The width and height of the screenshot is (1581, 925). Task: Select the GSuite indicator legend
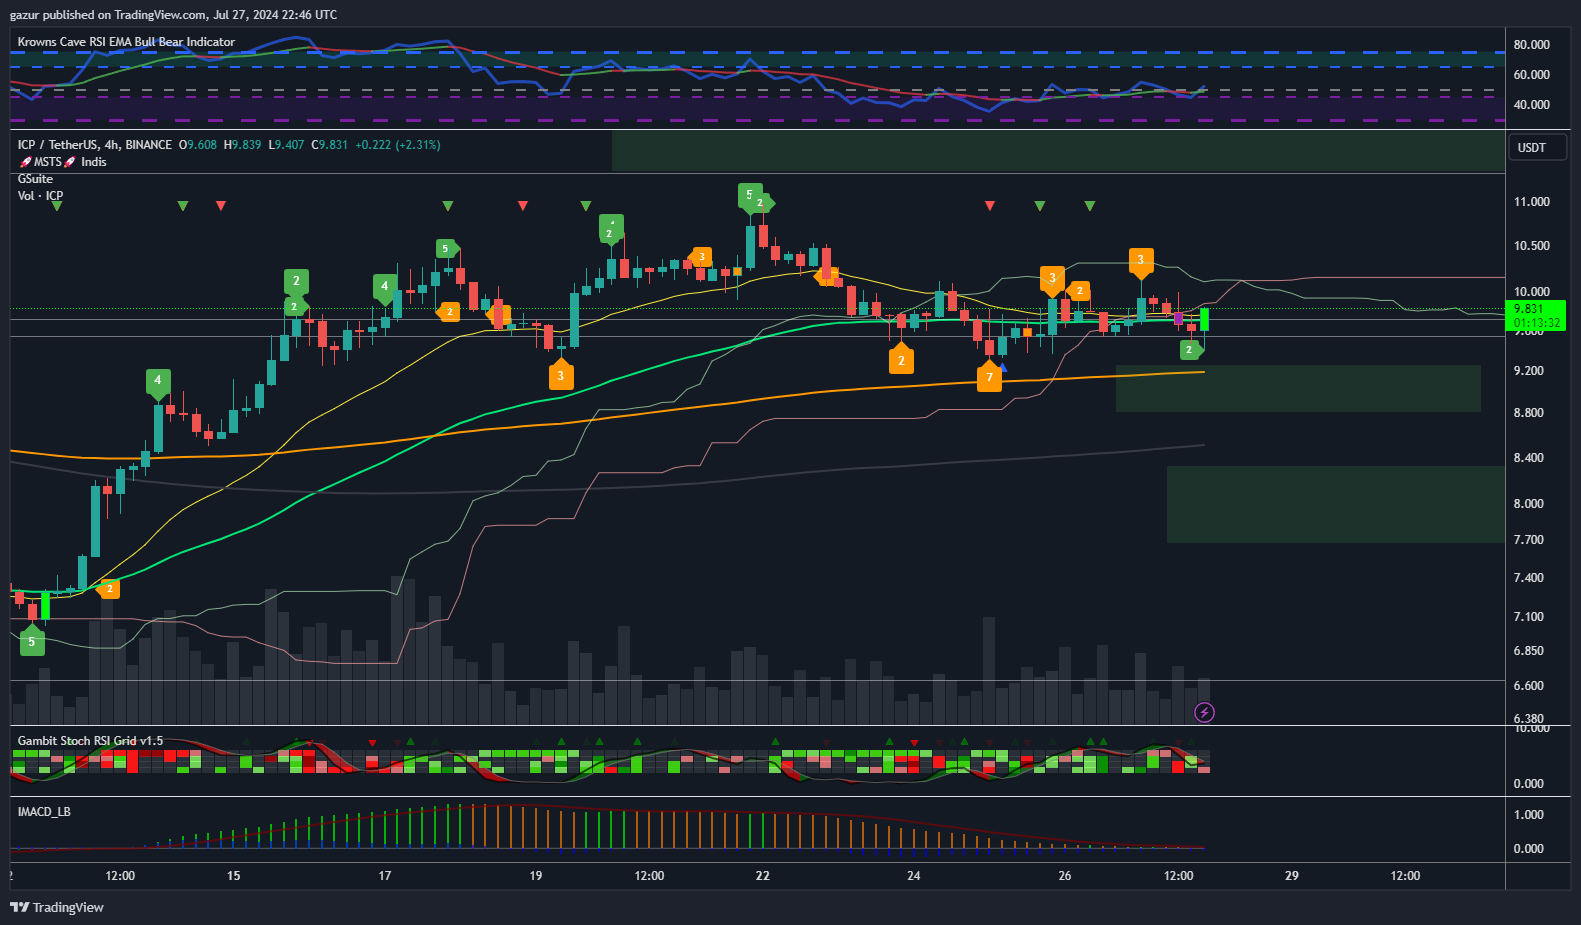point(35,179)
